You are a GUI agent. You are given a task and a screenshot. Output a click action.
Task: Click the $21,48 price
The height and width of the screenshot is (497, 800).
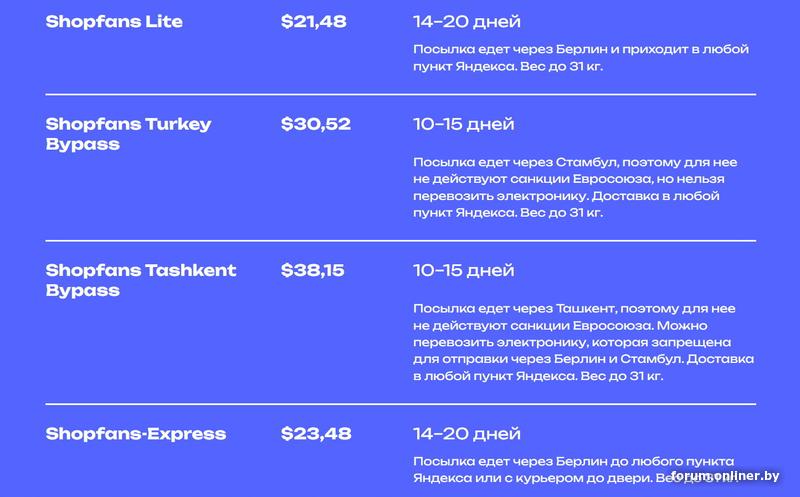[x=313, y=21]
